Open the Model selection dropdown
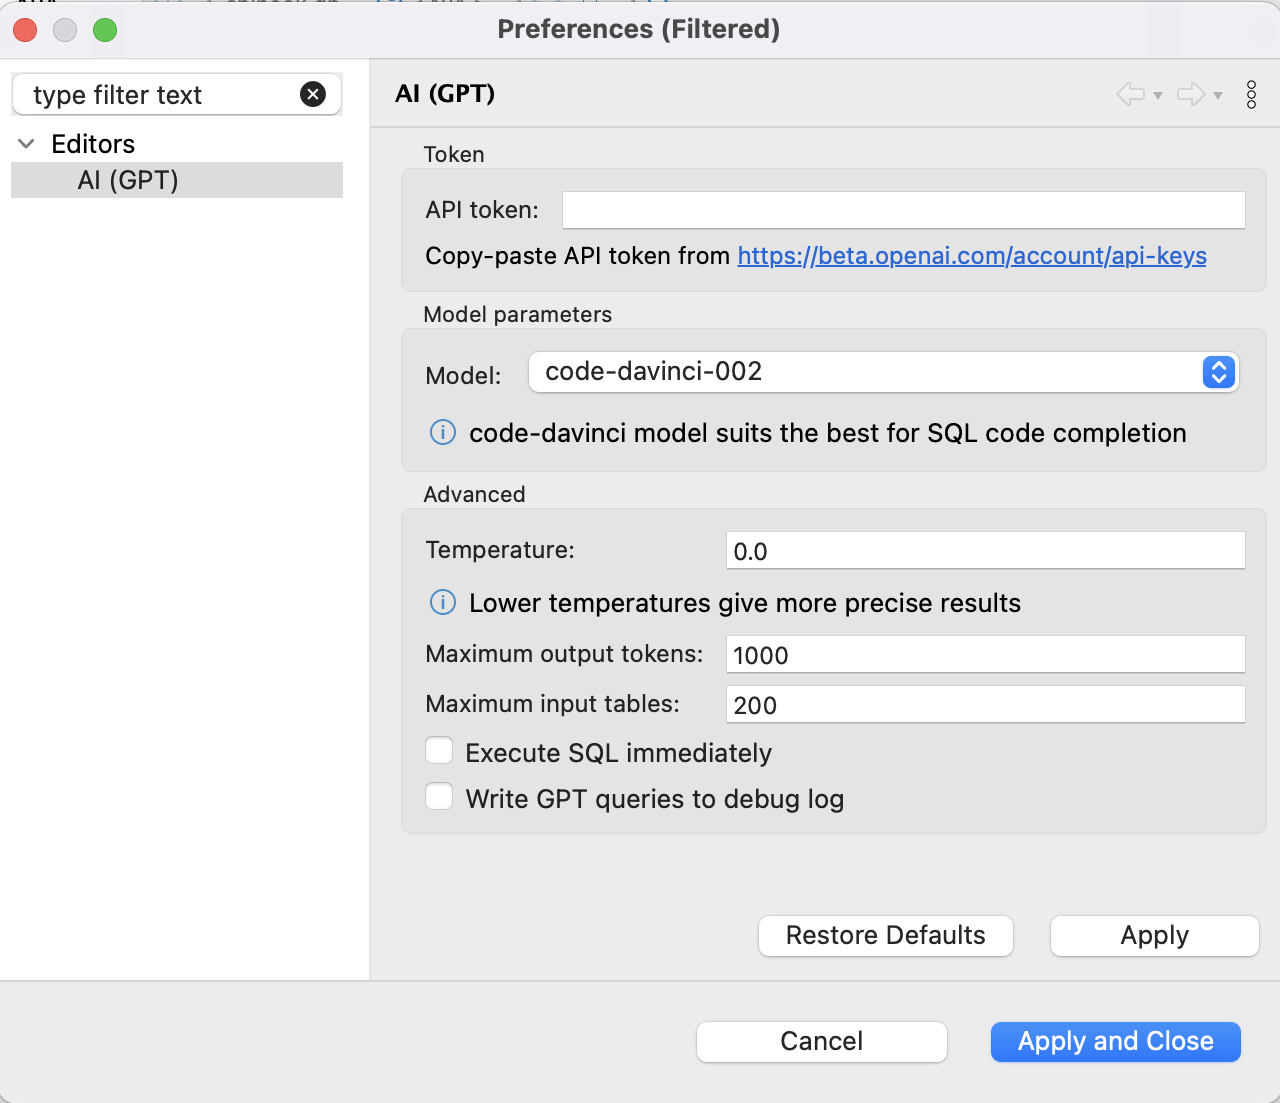 tap(1218, 372)
